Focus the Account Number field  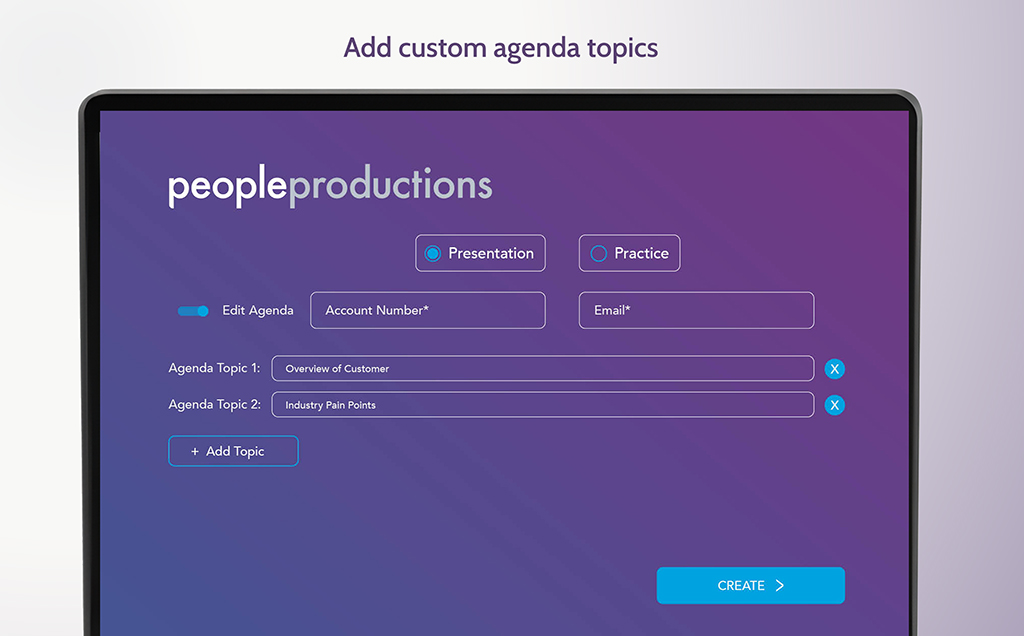point(428,311)
